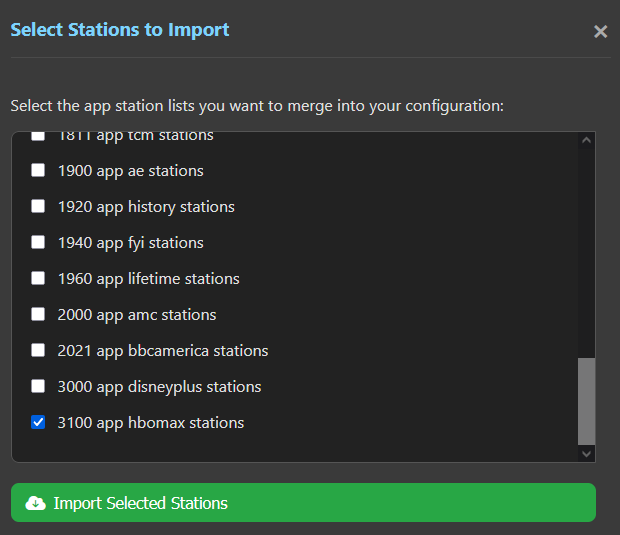Click the '1960 app lifetime stations' label

click(x=149, y=279)
